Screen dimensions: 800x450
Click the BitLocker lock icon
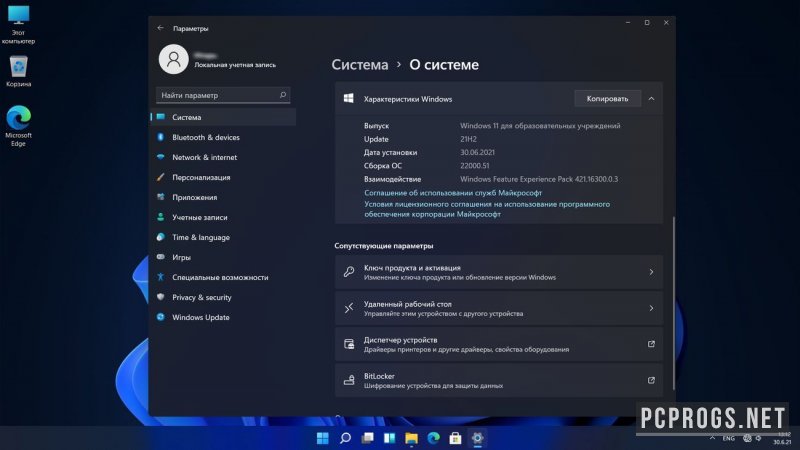[349, 380]
